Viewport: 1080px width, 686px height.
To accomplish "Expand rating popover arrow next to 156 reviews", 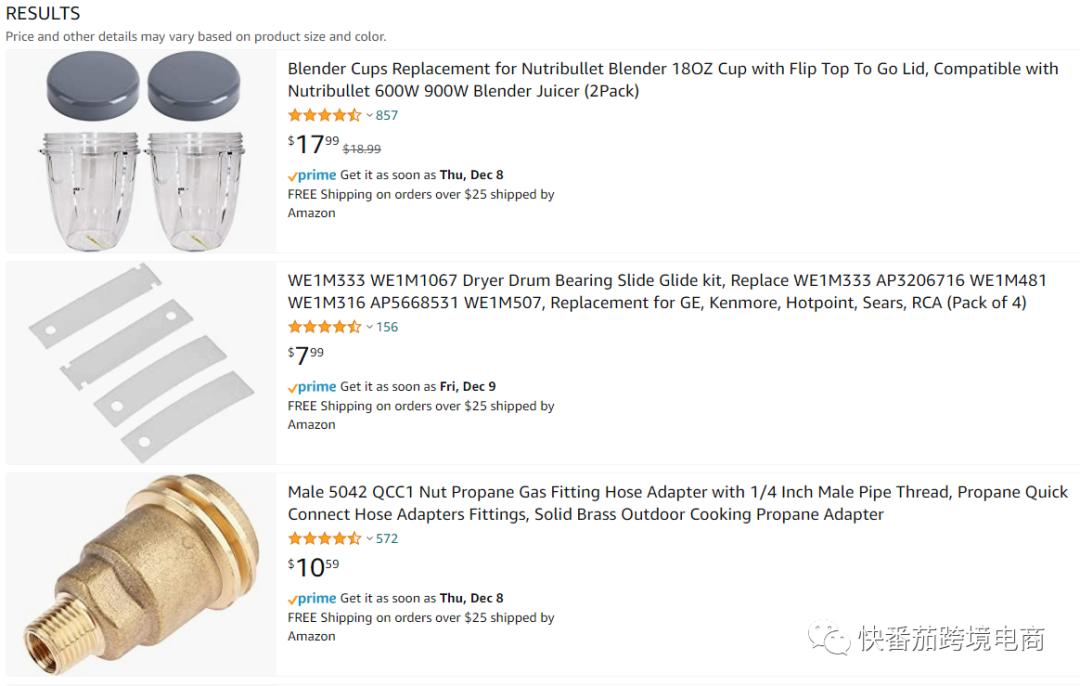I will 369,328.
